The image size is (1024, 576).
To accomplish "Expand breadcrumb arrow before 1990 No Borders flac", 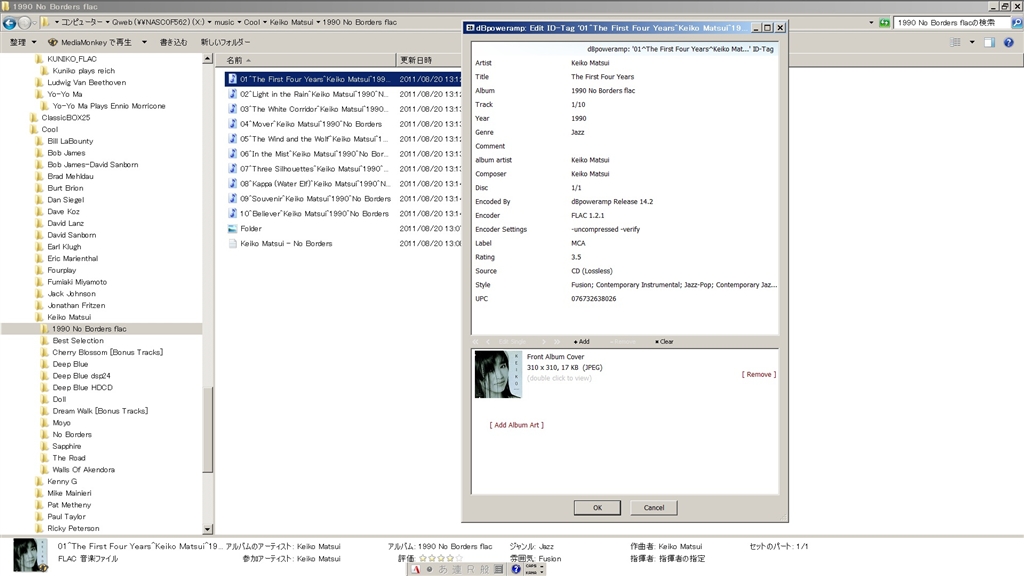I will (x=318, y=22).
